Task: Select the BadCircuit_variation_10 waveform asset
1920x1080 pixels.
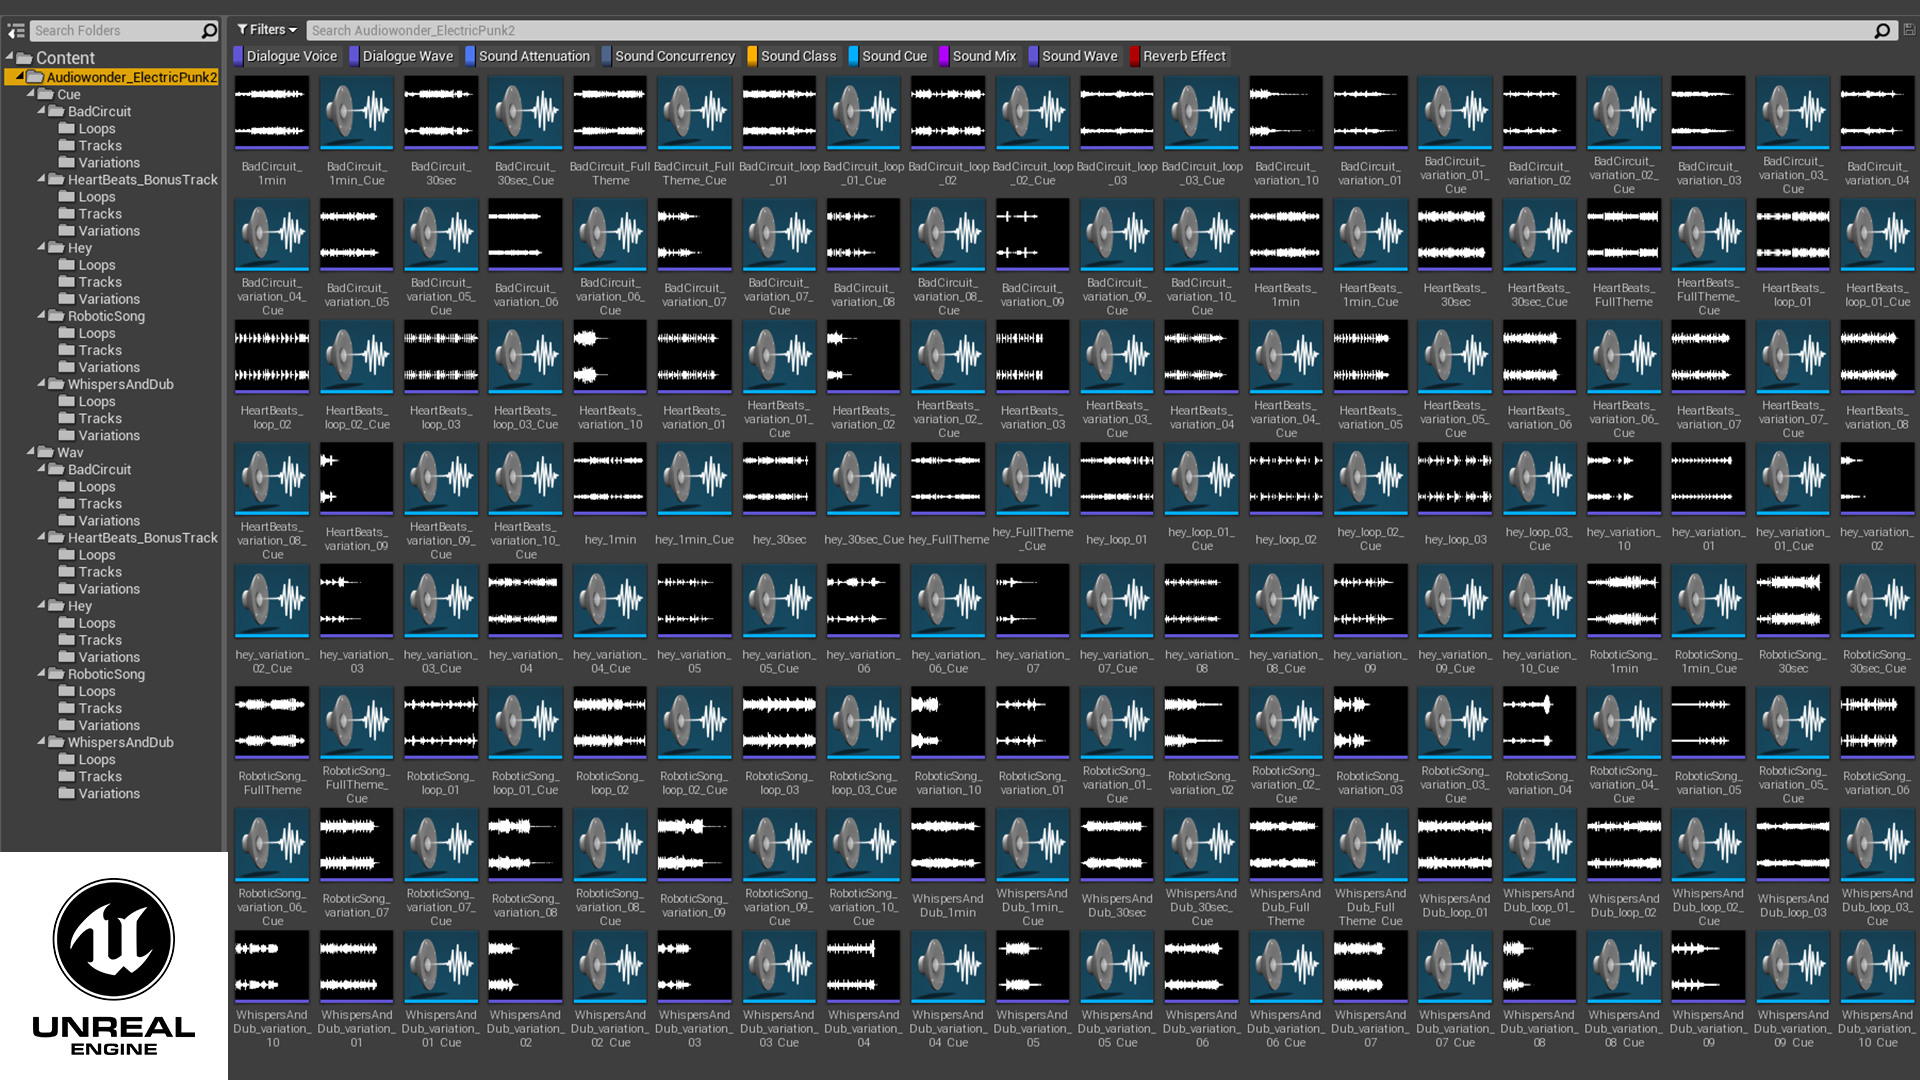Action: point(1286,113)
